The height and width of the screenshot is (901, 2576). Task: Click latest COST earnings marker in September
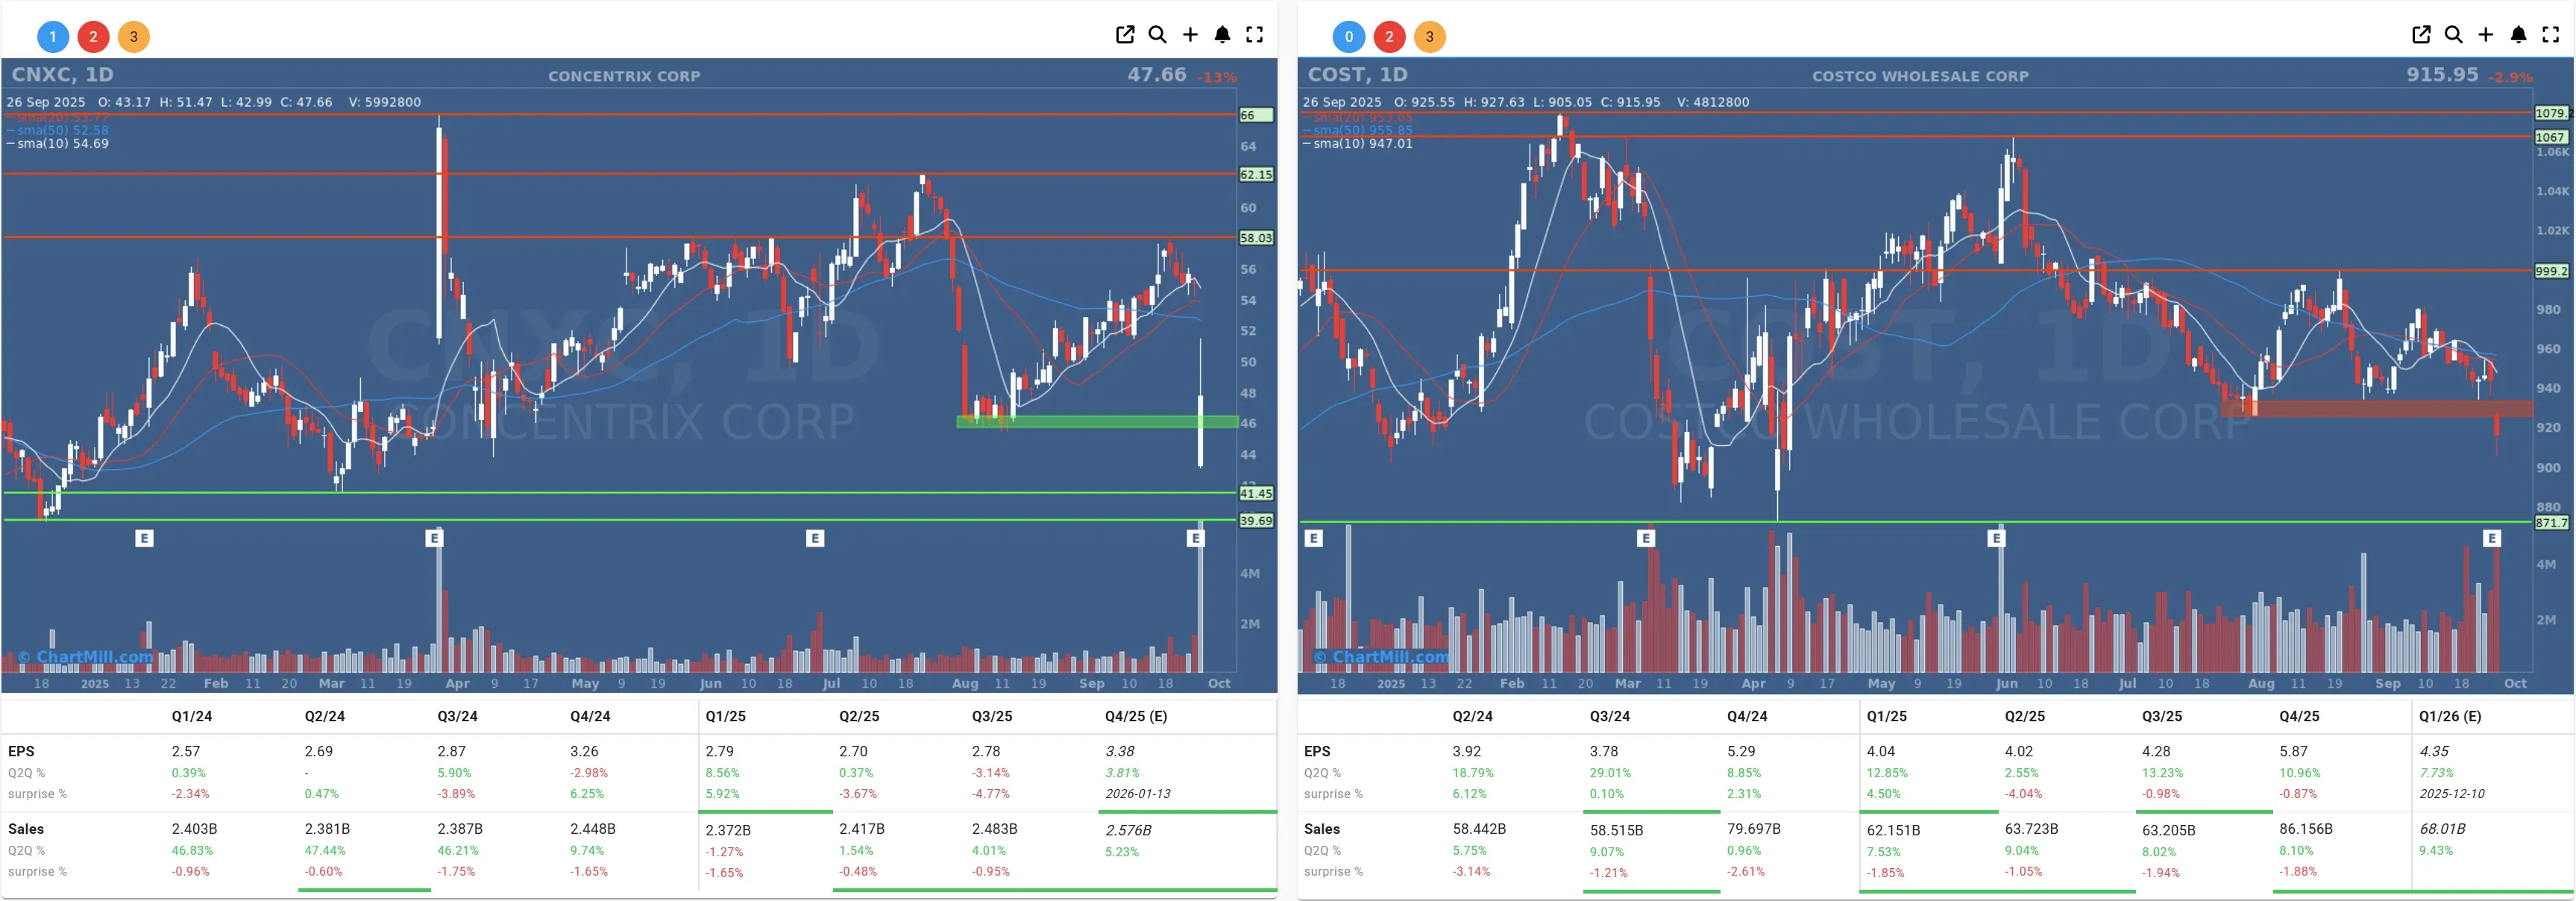[2491, 538]
